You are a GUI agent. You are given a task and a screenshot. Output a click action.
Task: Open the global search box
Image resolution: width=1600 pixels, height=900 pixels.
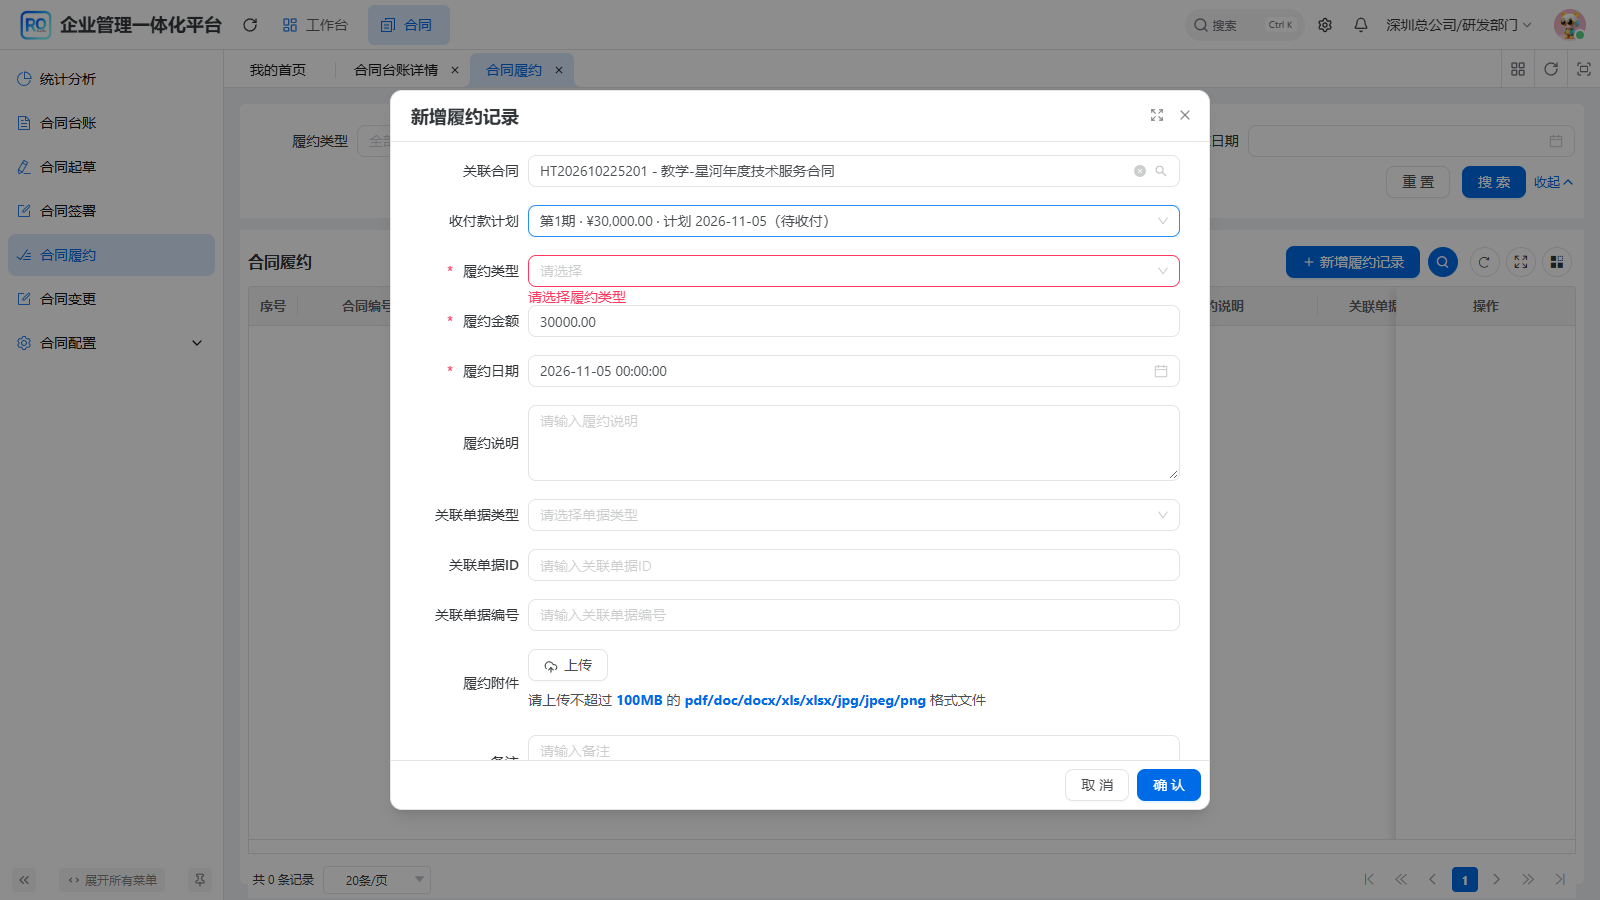pos(1244,25)
